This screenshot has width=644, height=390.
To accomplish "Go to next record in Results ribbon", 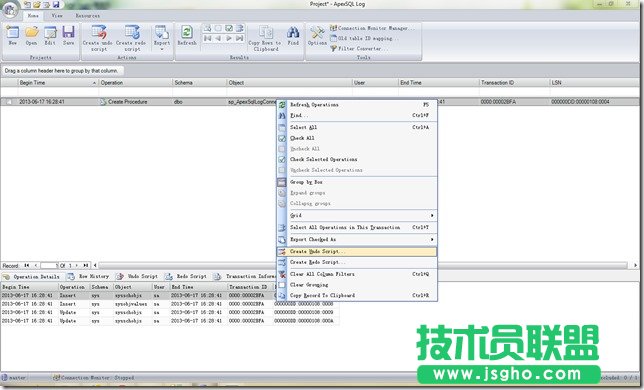I will pyautogui.click(x=229, y=38).
